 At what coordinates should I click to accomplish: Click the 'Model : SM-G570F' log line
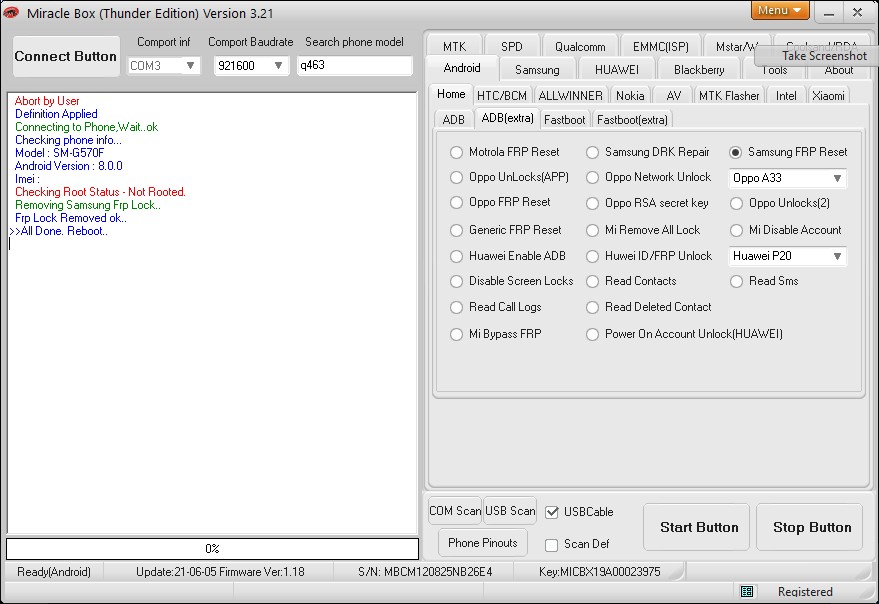(59, 153)
